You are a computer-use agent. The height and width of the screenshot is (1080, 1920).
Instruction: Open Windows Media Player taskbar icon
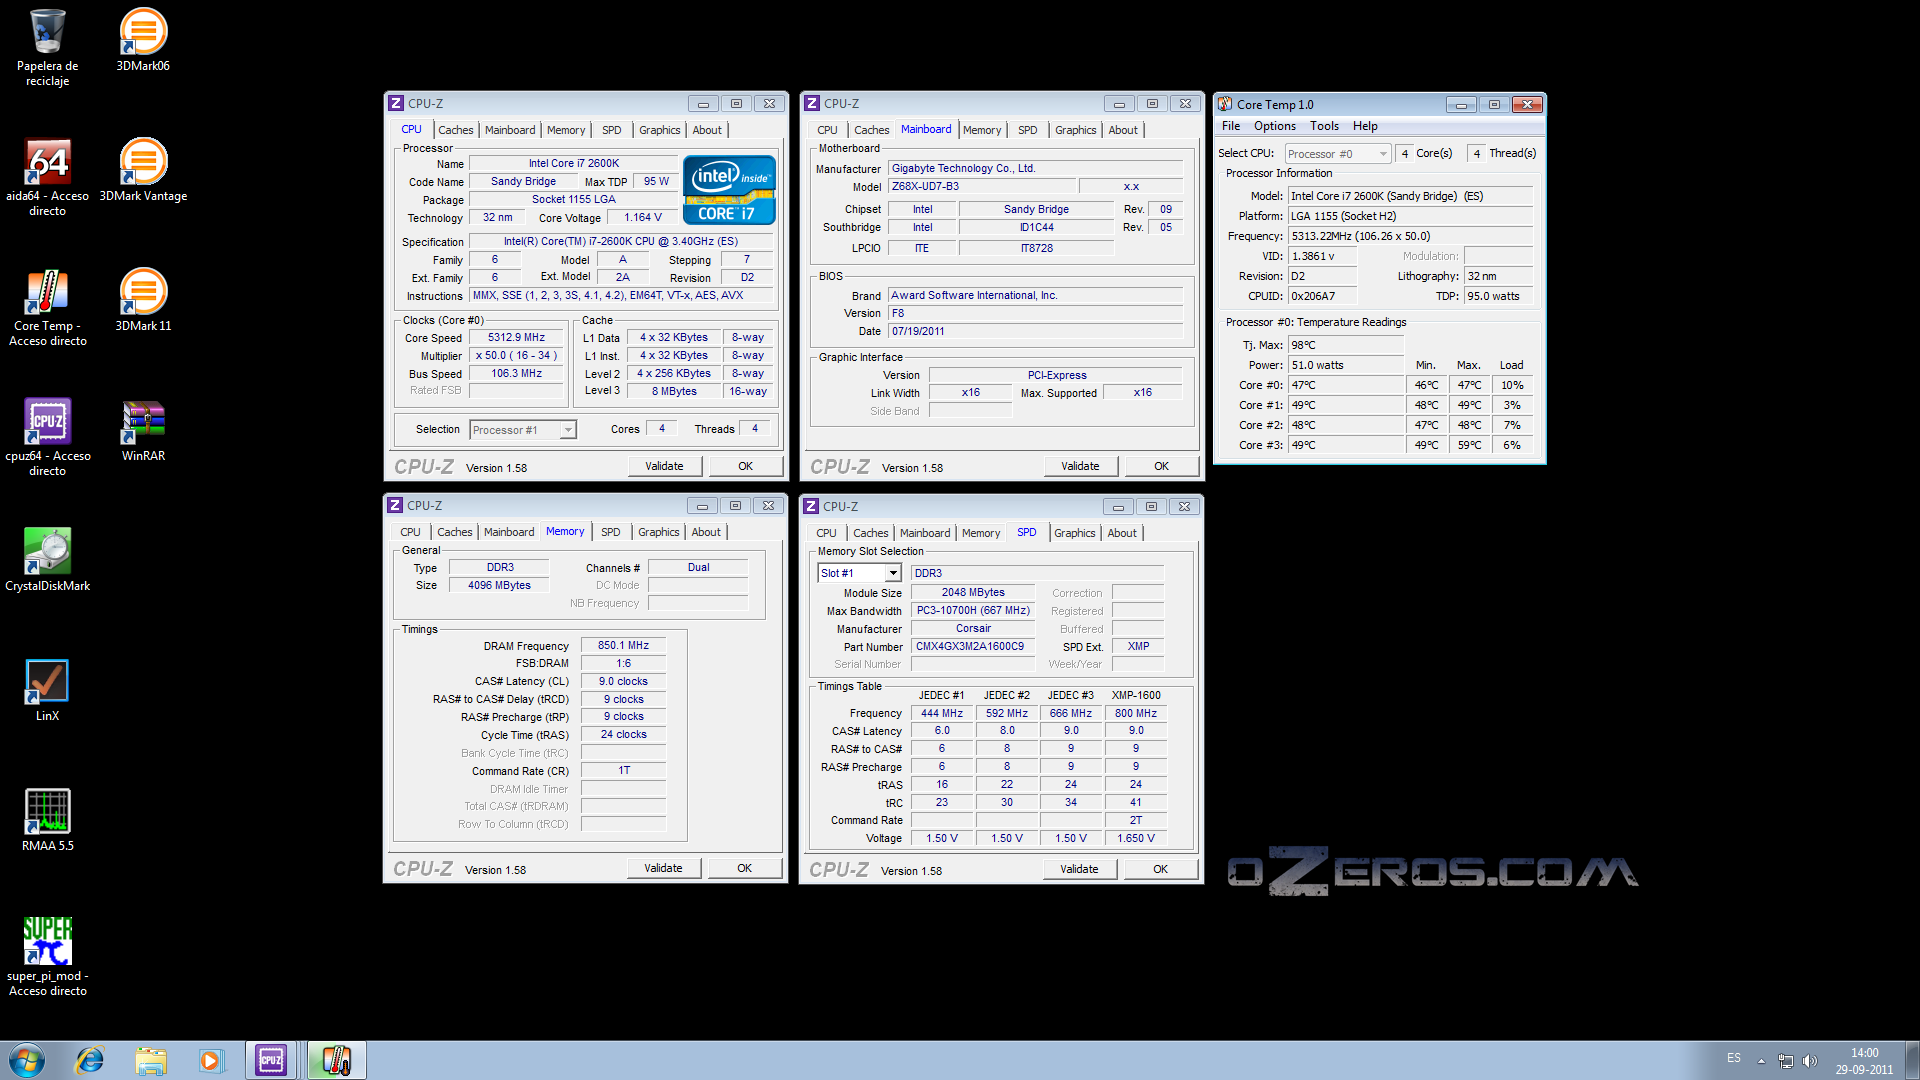[x=210, y=1060]
